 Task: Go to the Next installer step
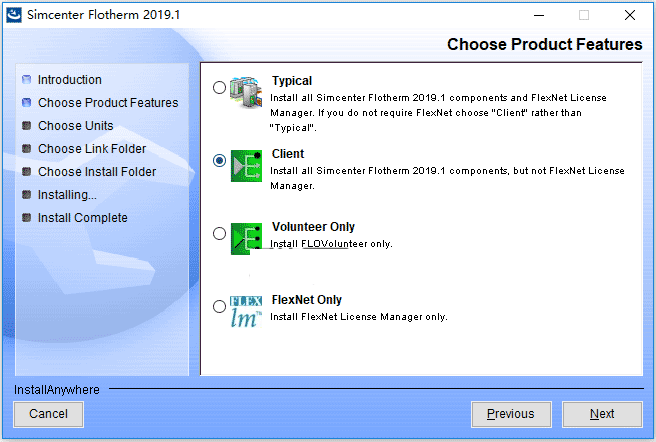(x=602, y=414)
